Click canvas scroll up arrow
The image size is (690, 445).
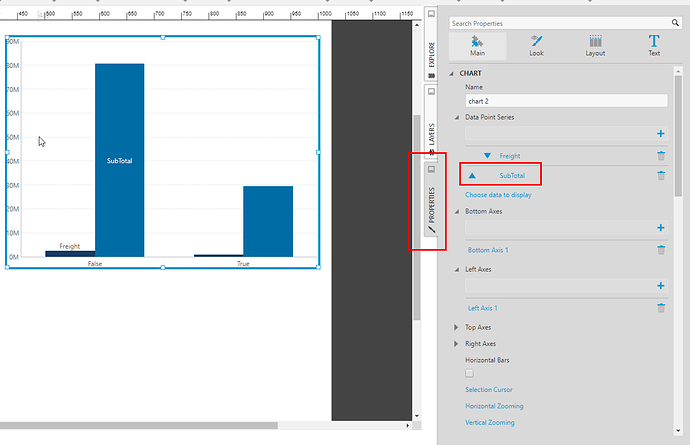pos(417,25)
